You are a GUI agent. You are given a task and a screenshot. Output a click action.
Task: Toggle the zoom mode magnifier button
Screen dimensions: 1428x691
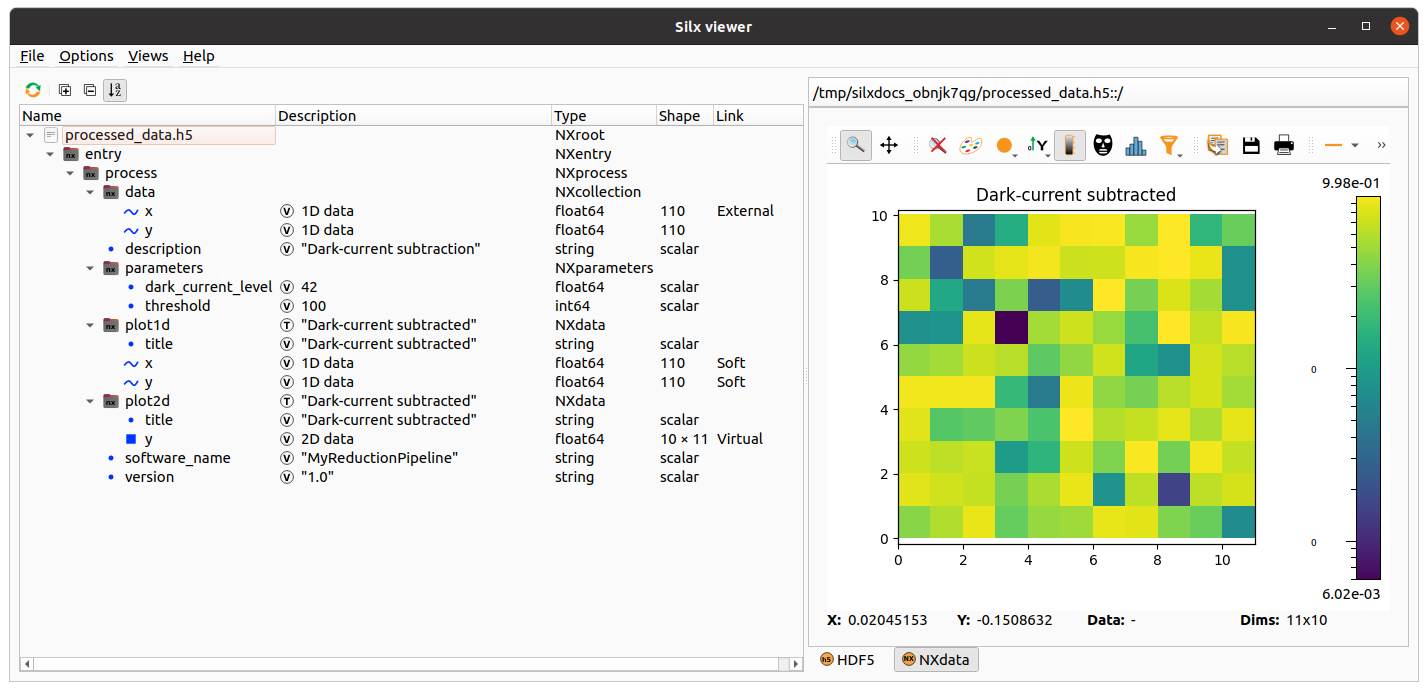855,146
